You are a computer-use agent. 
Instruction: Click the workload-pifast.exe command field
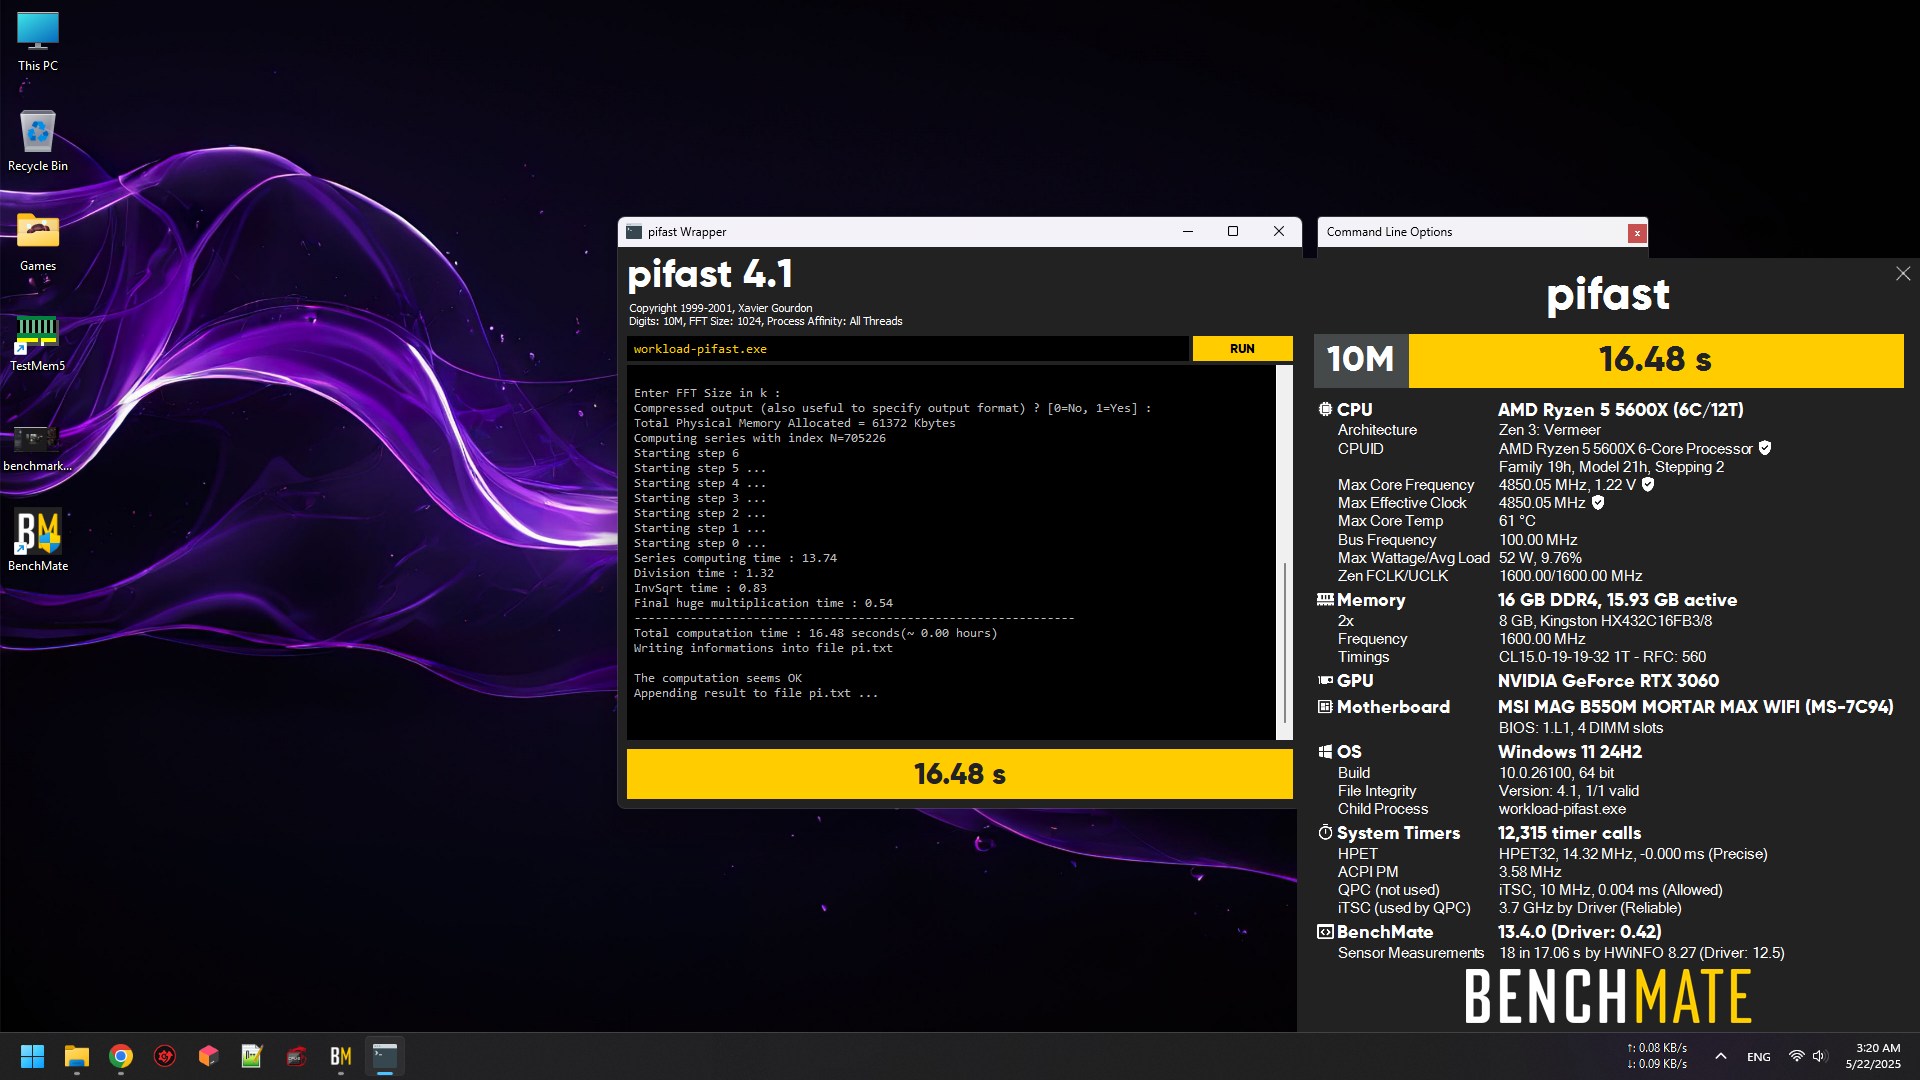(x=907, y=348)
